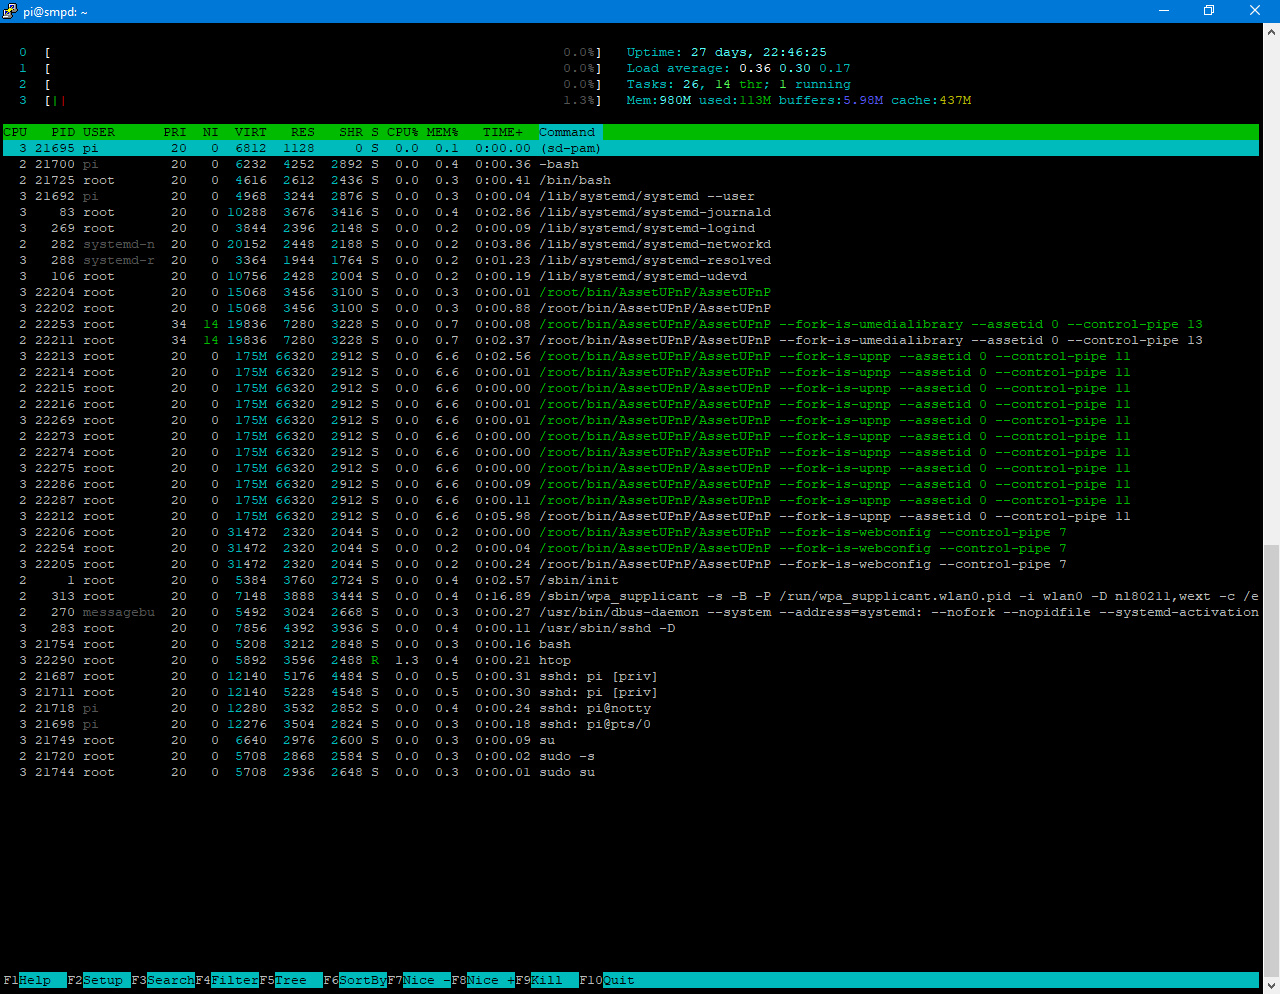
Task: Open F2 Setup screen
Action: click(x=99, y=980)
